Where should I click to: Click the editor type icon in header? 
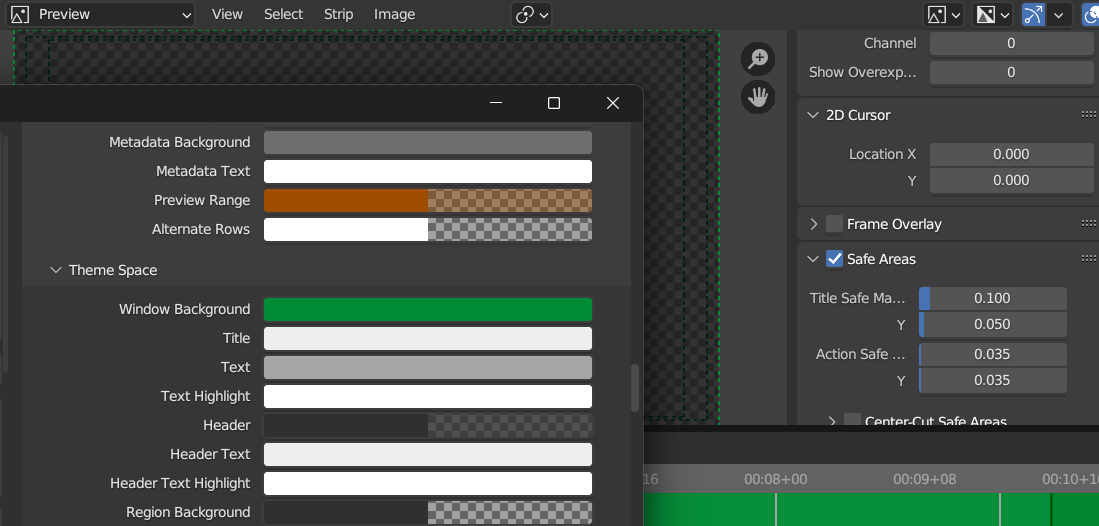click(20, 14)
